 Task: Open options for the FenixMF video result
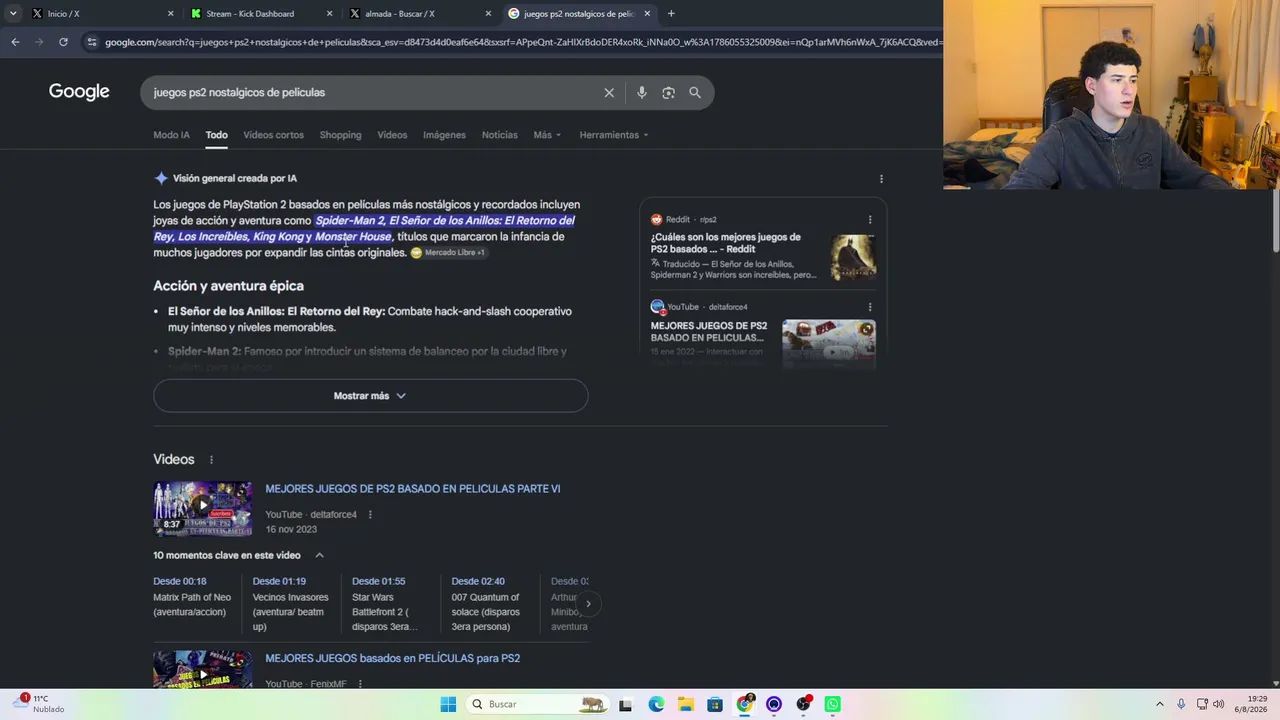[360, 684]
